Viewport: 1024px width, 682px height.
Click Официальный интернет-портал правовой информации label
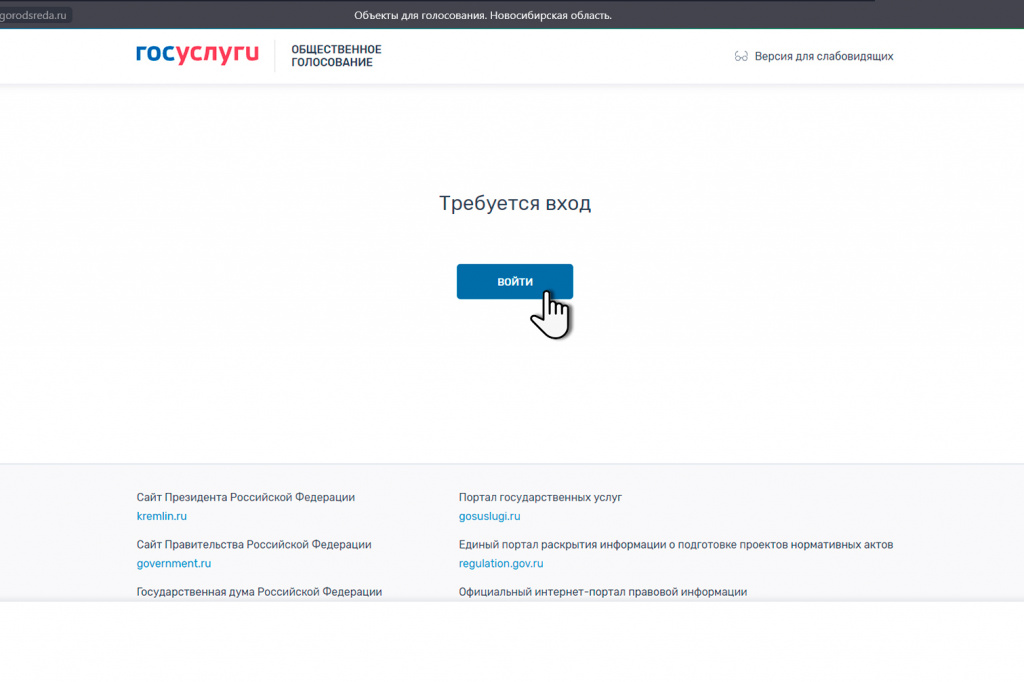point(602,591)
